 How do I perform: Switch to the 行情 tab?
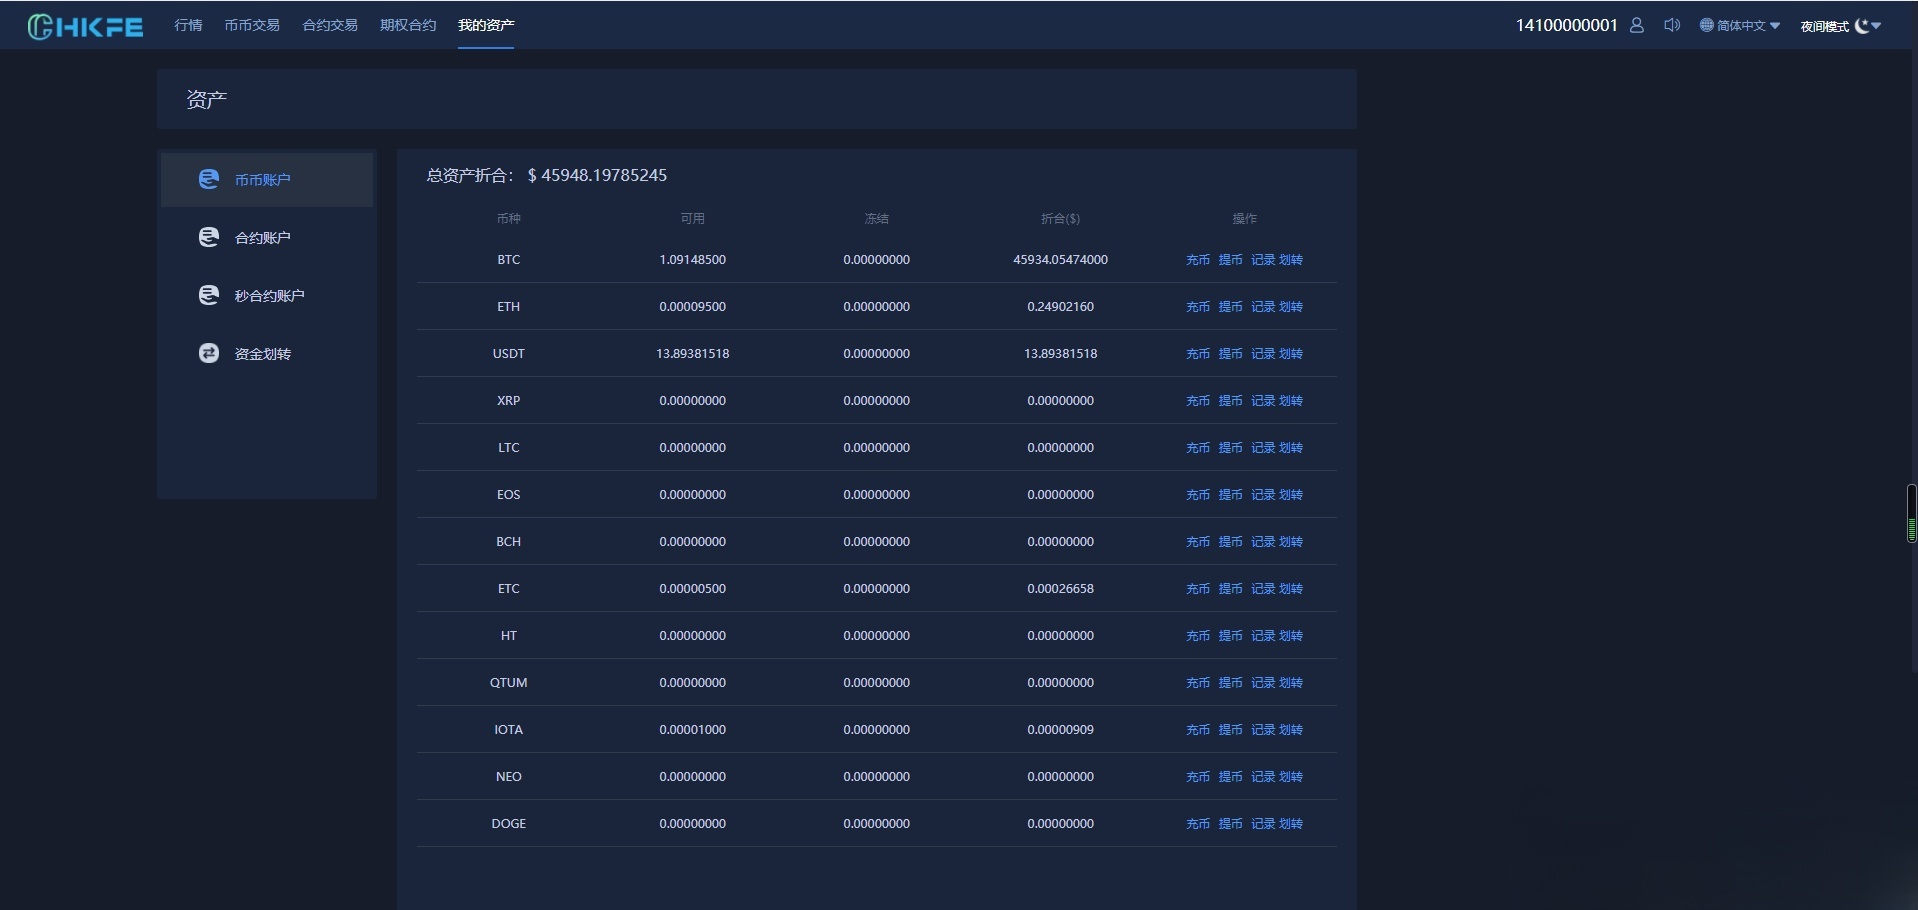[188, 25]
